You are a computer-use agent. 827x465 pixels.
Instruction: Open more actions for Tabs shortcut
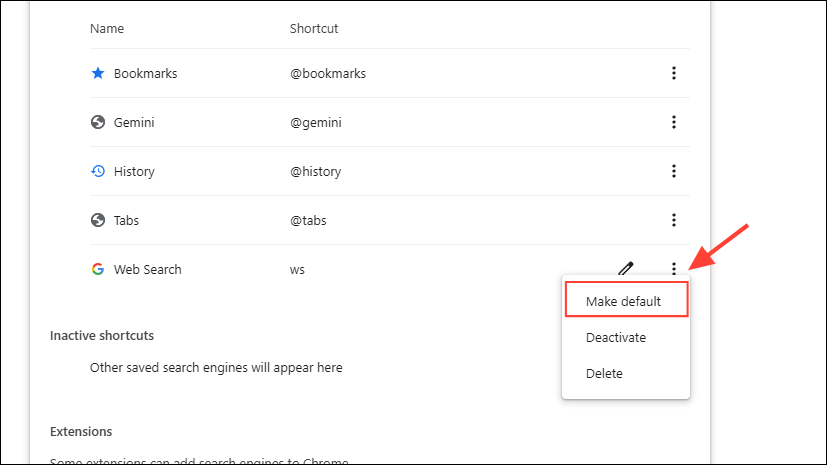click(x=674, y=220)
